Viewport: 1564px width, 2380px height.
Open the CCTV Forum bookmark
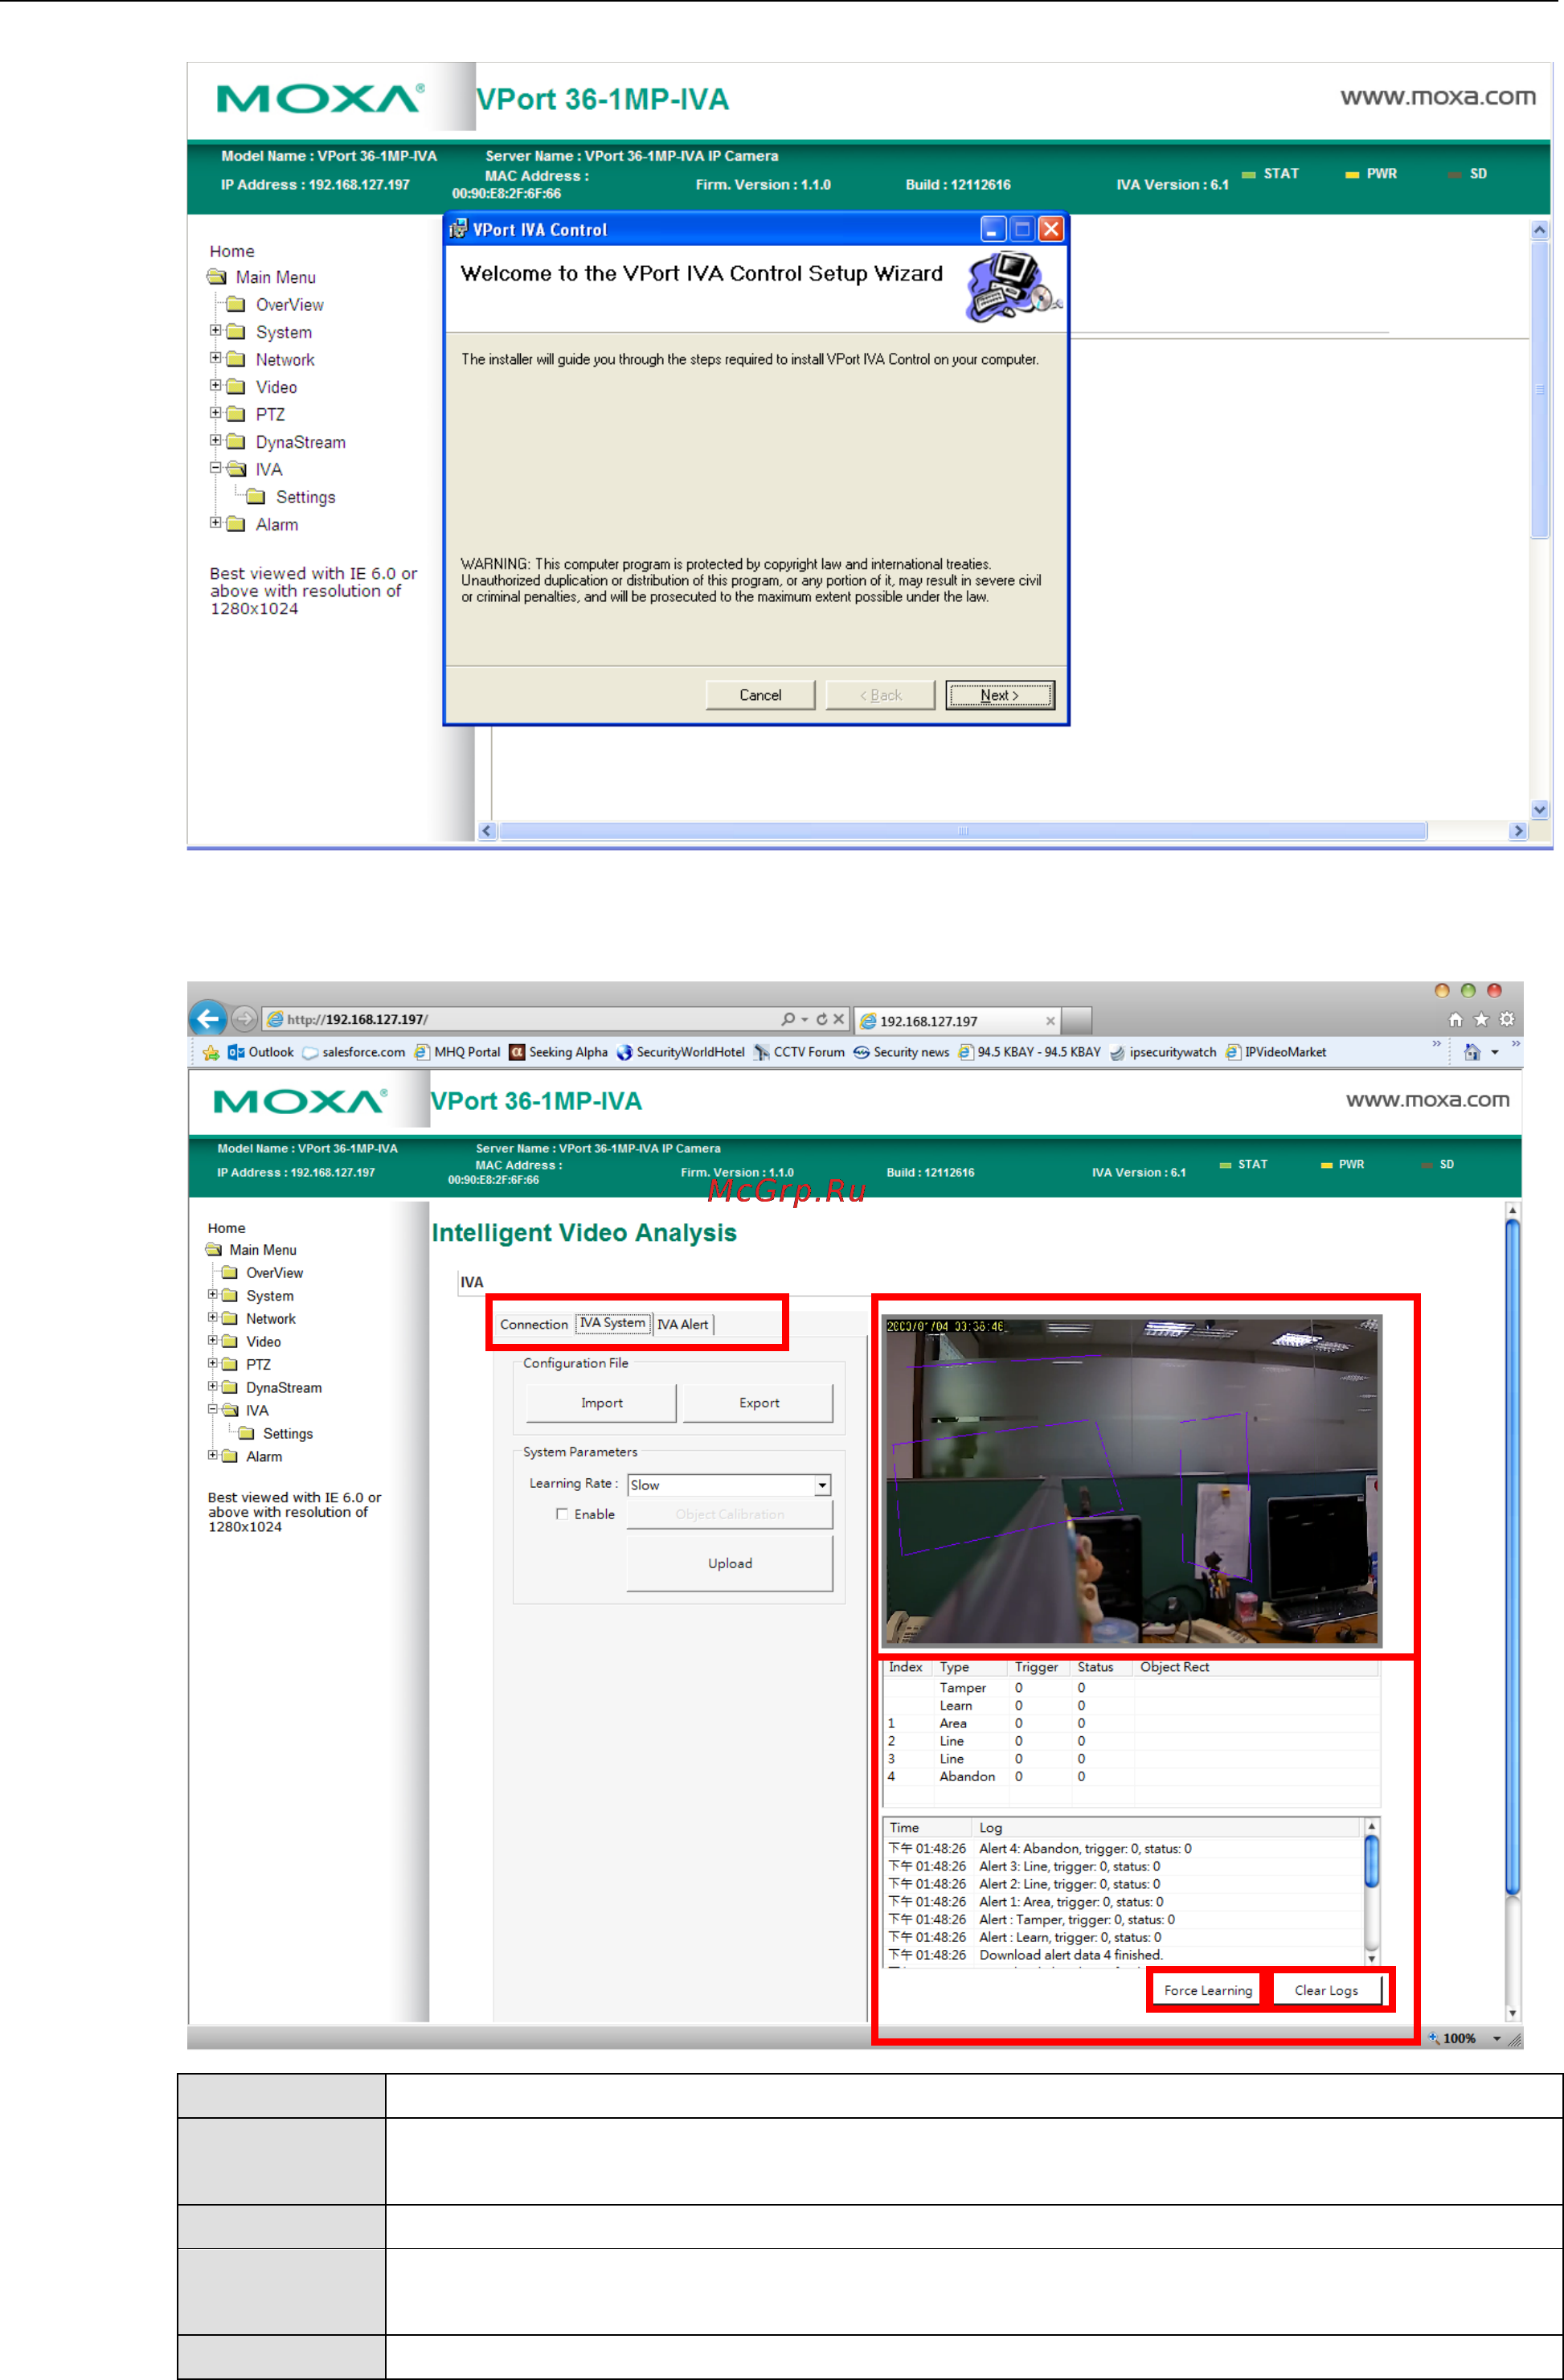tap(799, 1052)
